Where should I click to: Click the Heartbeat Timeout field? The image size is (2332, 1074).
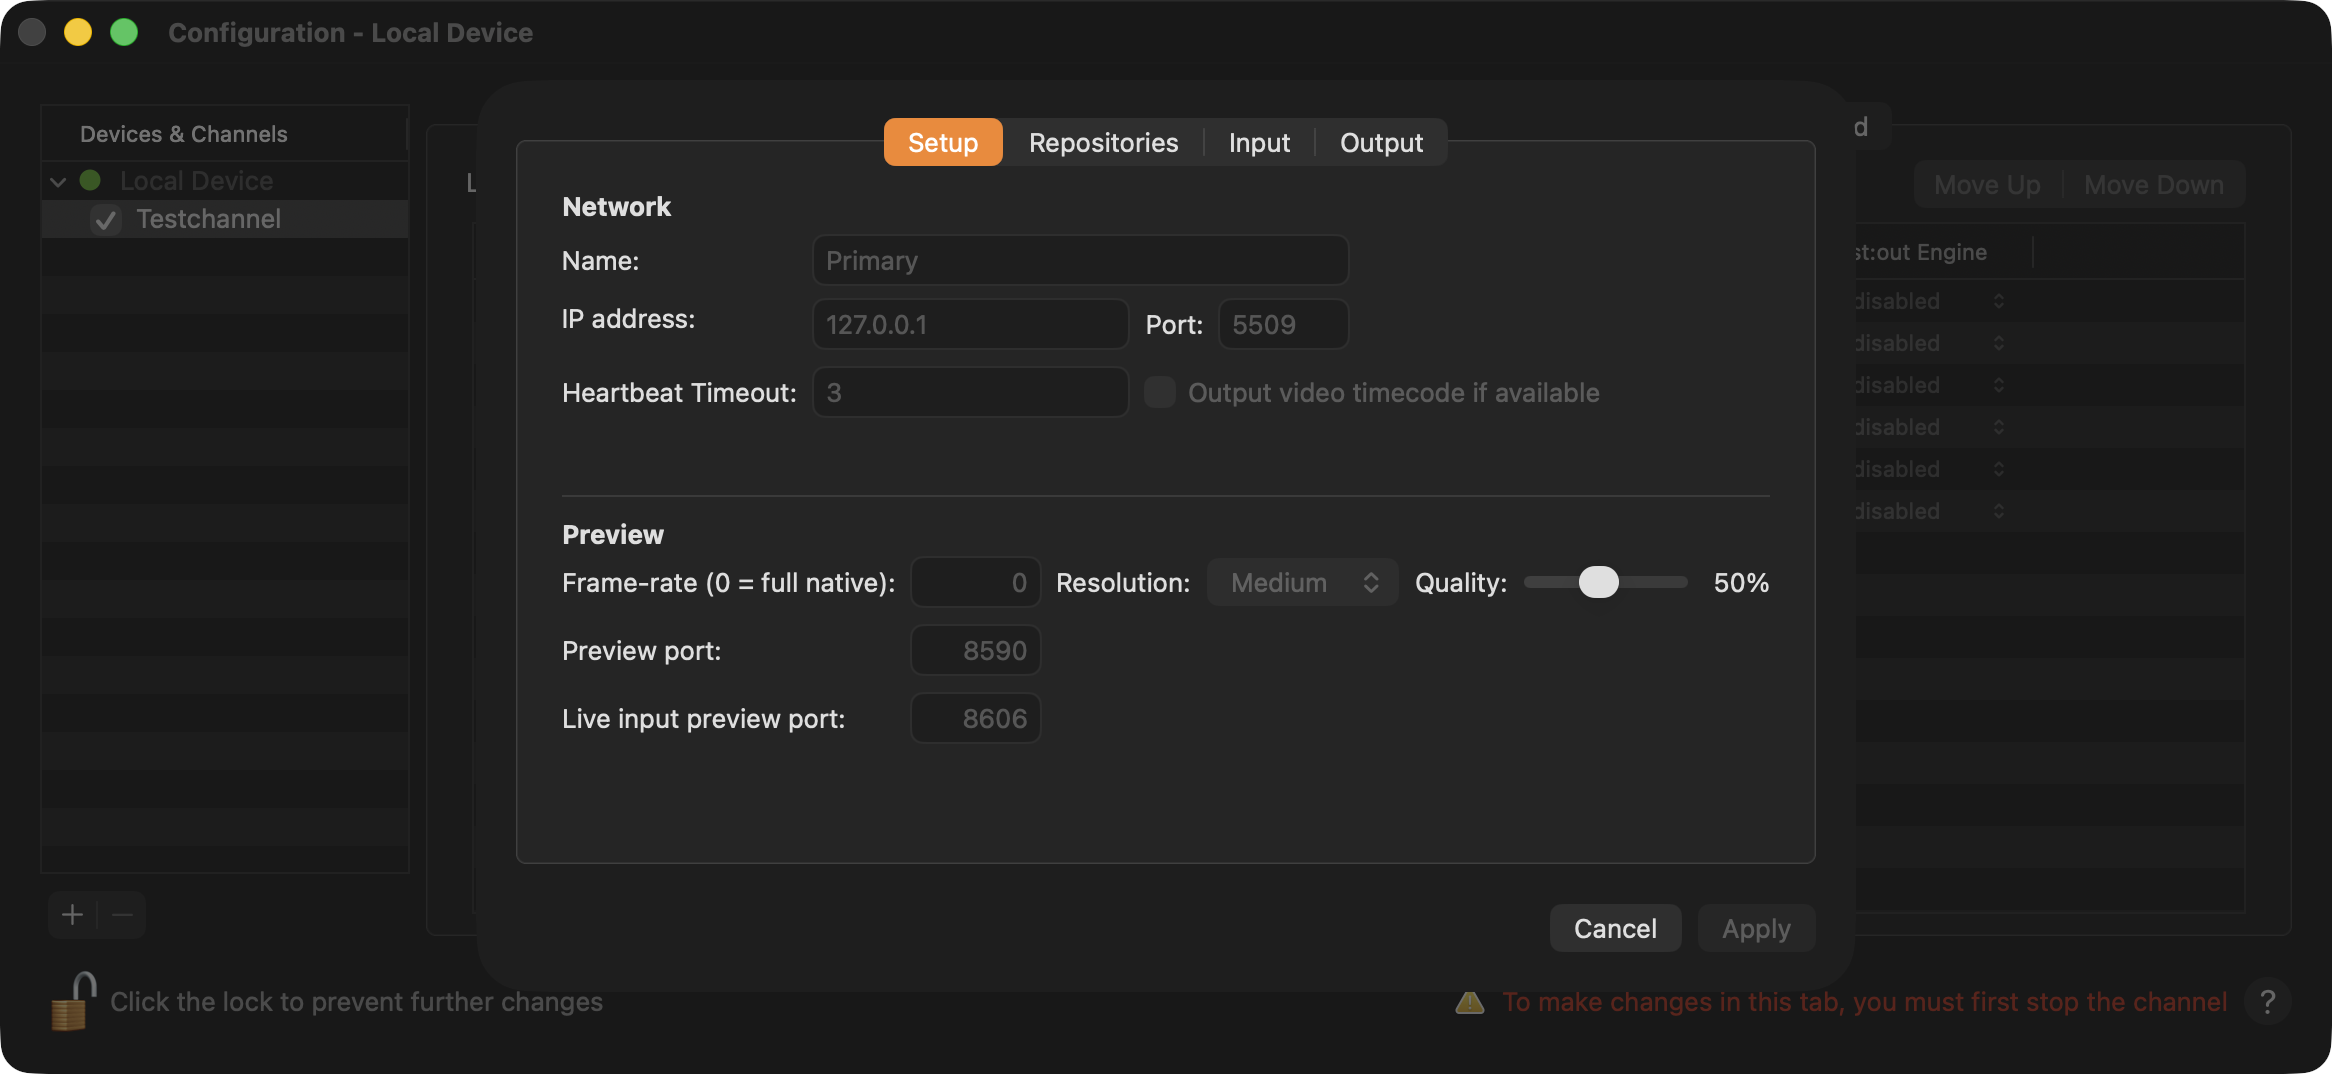pos(970,392)
